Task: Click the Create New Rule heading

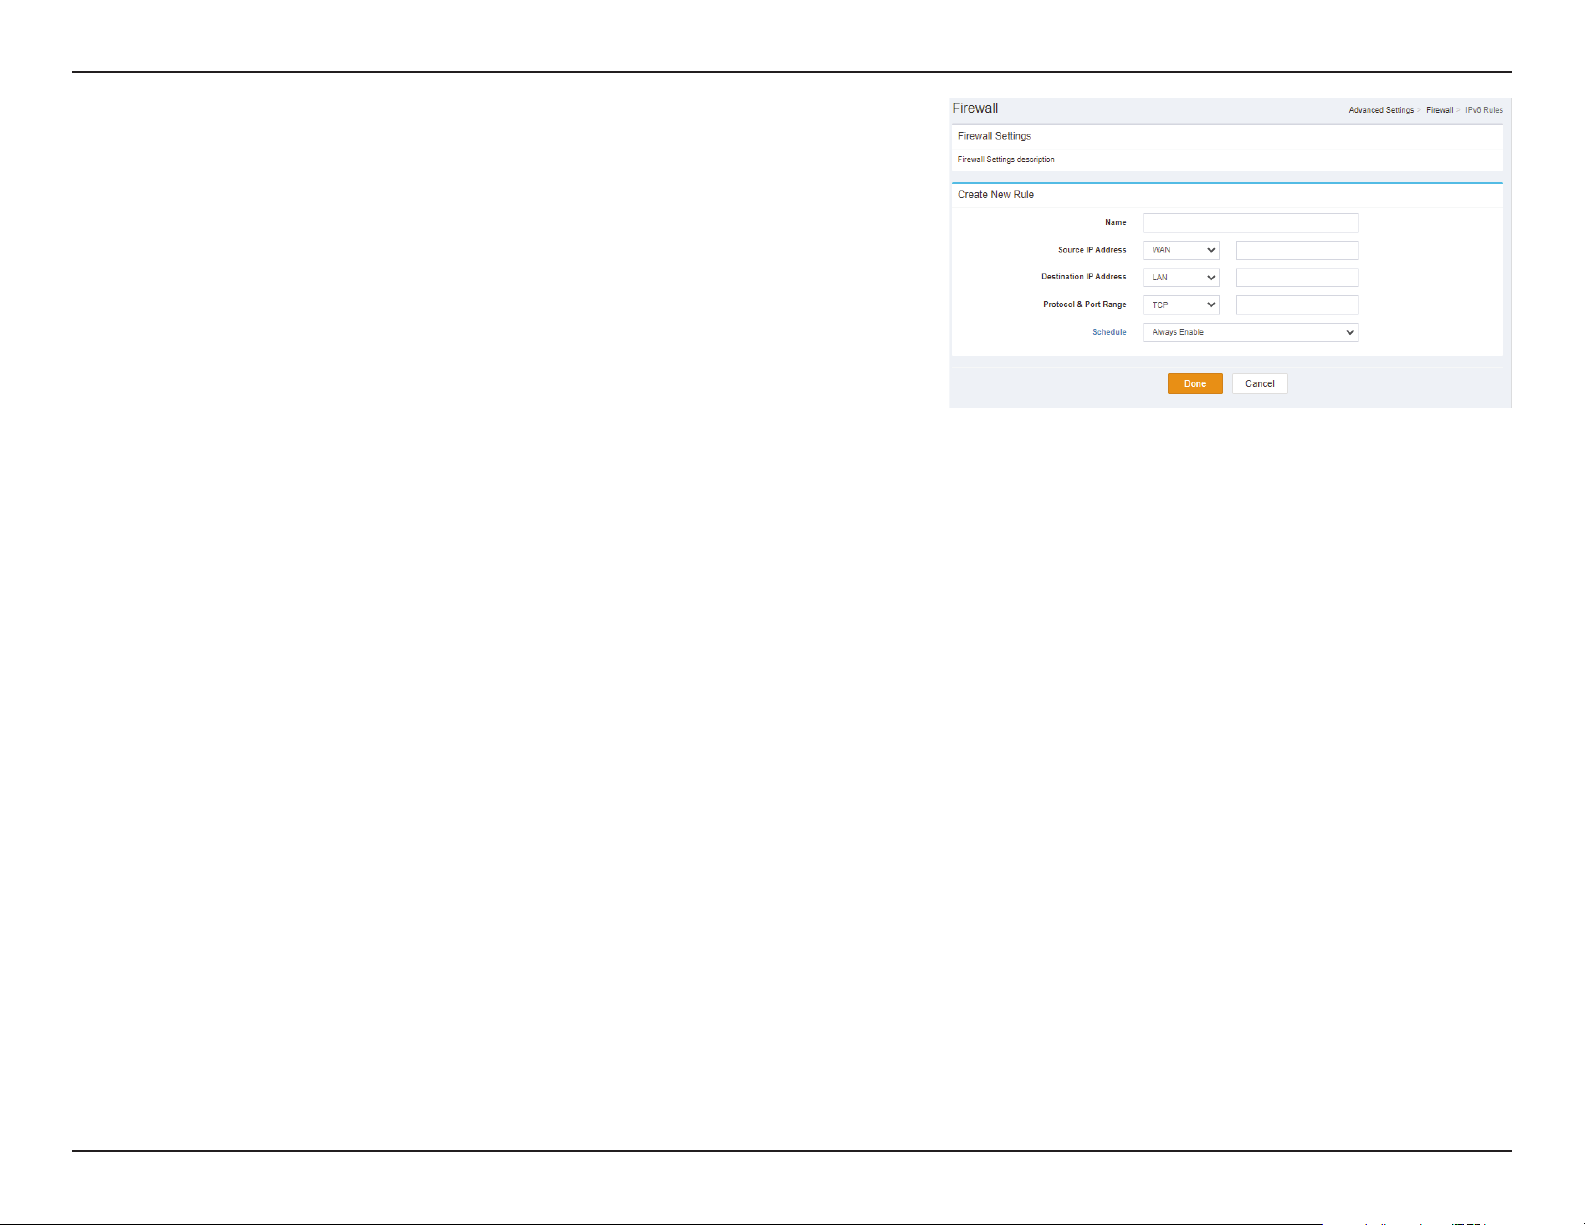Action: coord(996,194)
